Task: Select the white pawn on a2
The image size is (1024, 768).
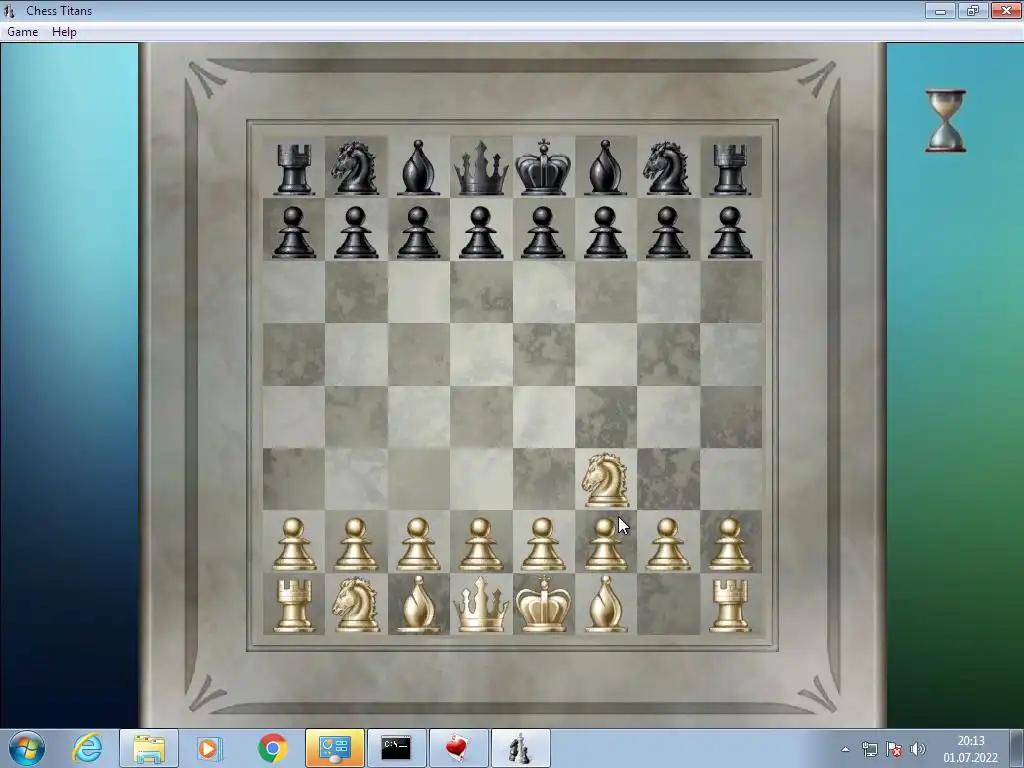Action: 293,544
